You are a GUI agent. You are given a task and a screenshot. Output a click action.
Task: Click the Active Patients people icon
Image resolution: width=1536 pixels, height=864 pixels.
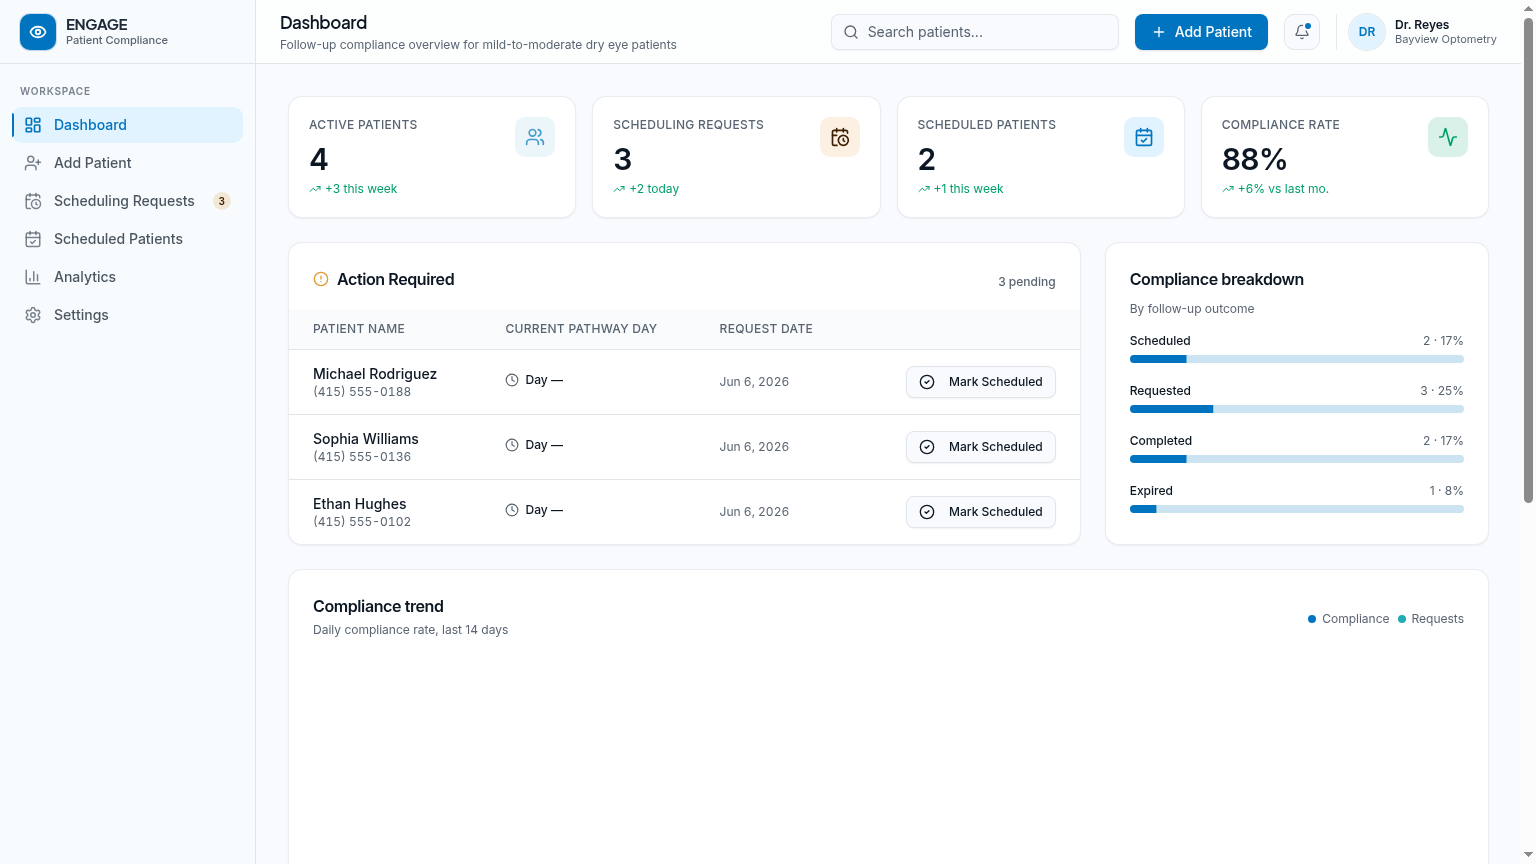(535, 137)
